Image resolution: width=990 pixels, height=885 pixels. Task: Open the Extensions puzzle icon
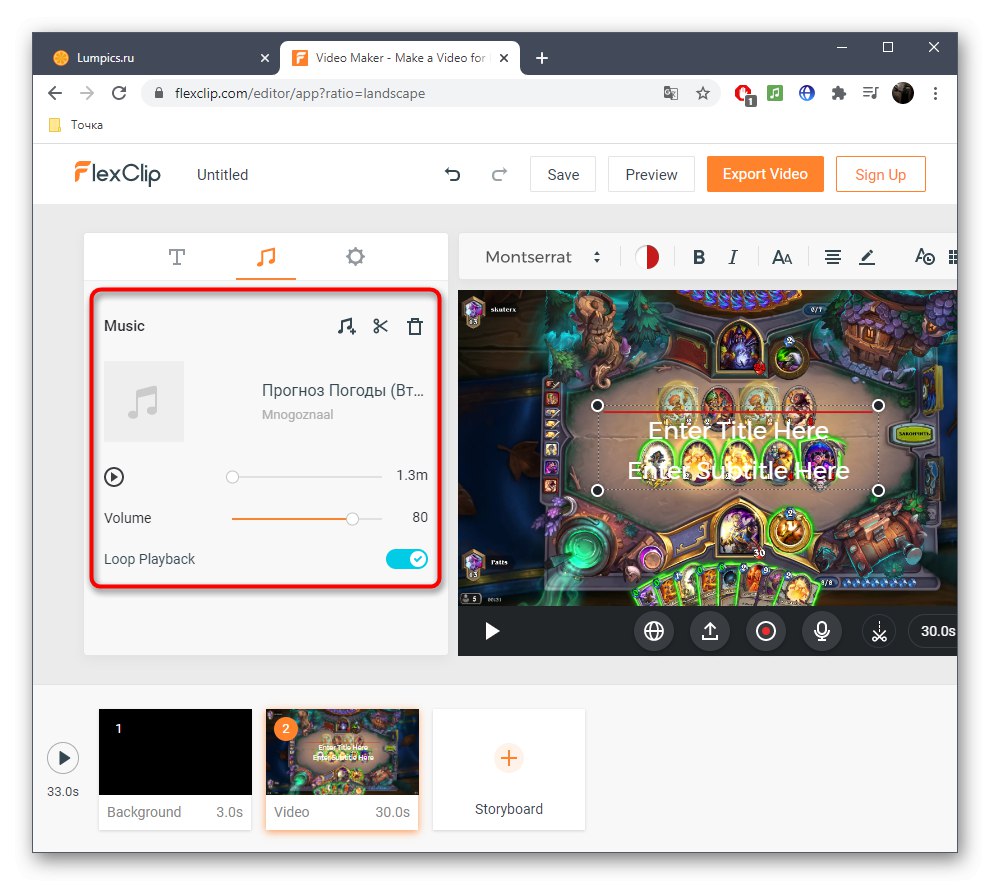(x=838, y=93)
